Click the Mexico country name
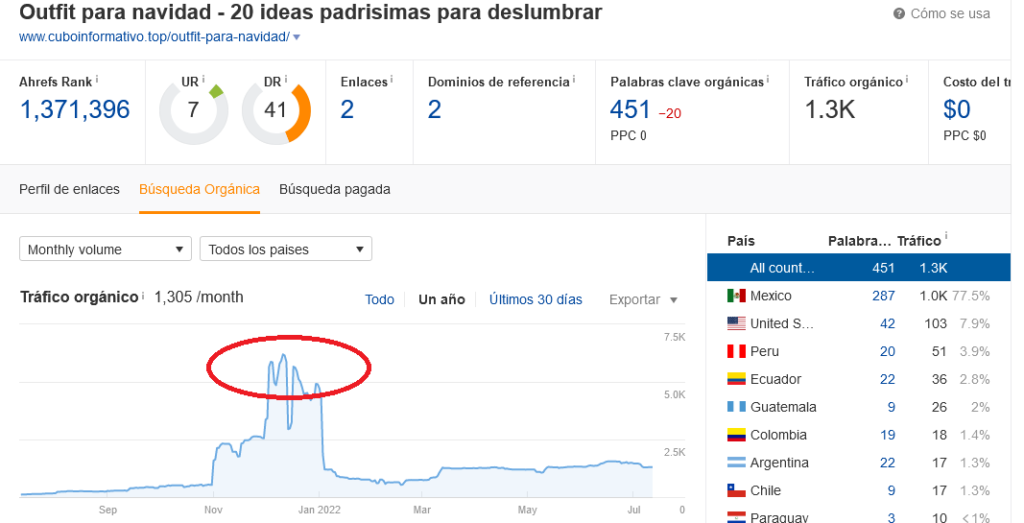 [x=771, y=296]
